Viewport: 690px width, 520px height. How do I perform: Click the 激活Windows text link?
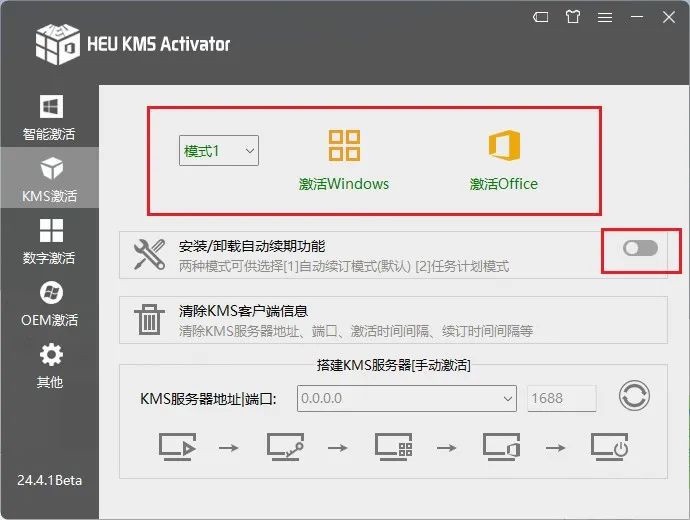pyautogui.click(x=344, y=184)
